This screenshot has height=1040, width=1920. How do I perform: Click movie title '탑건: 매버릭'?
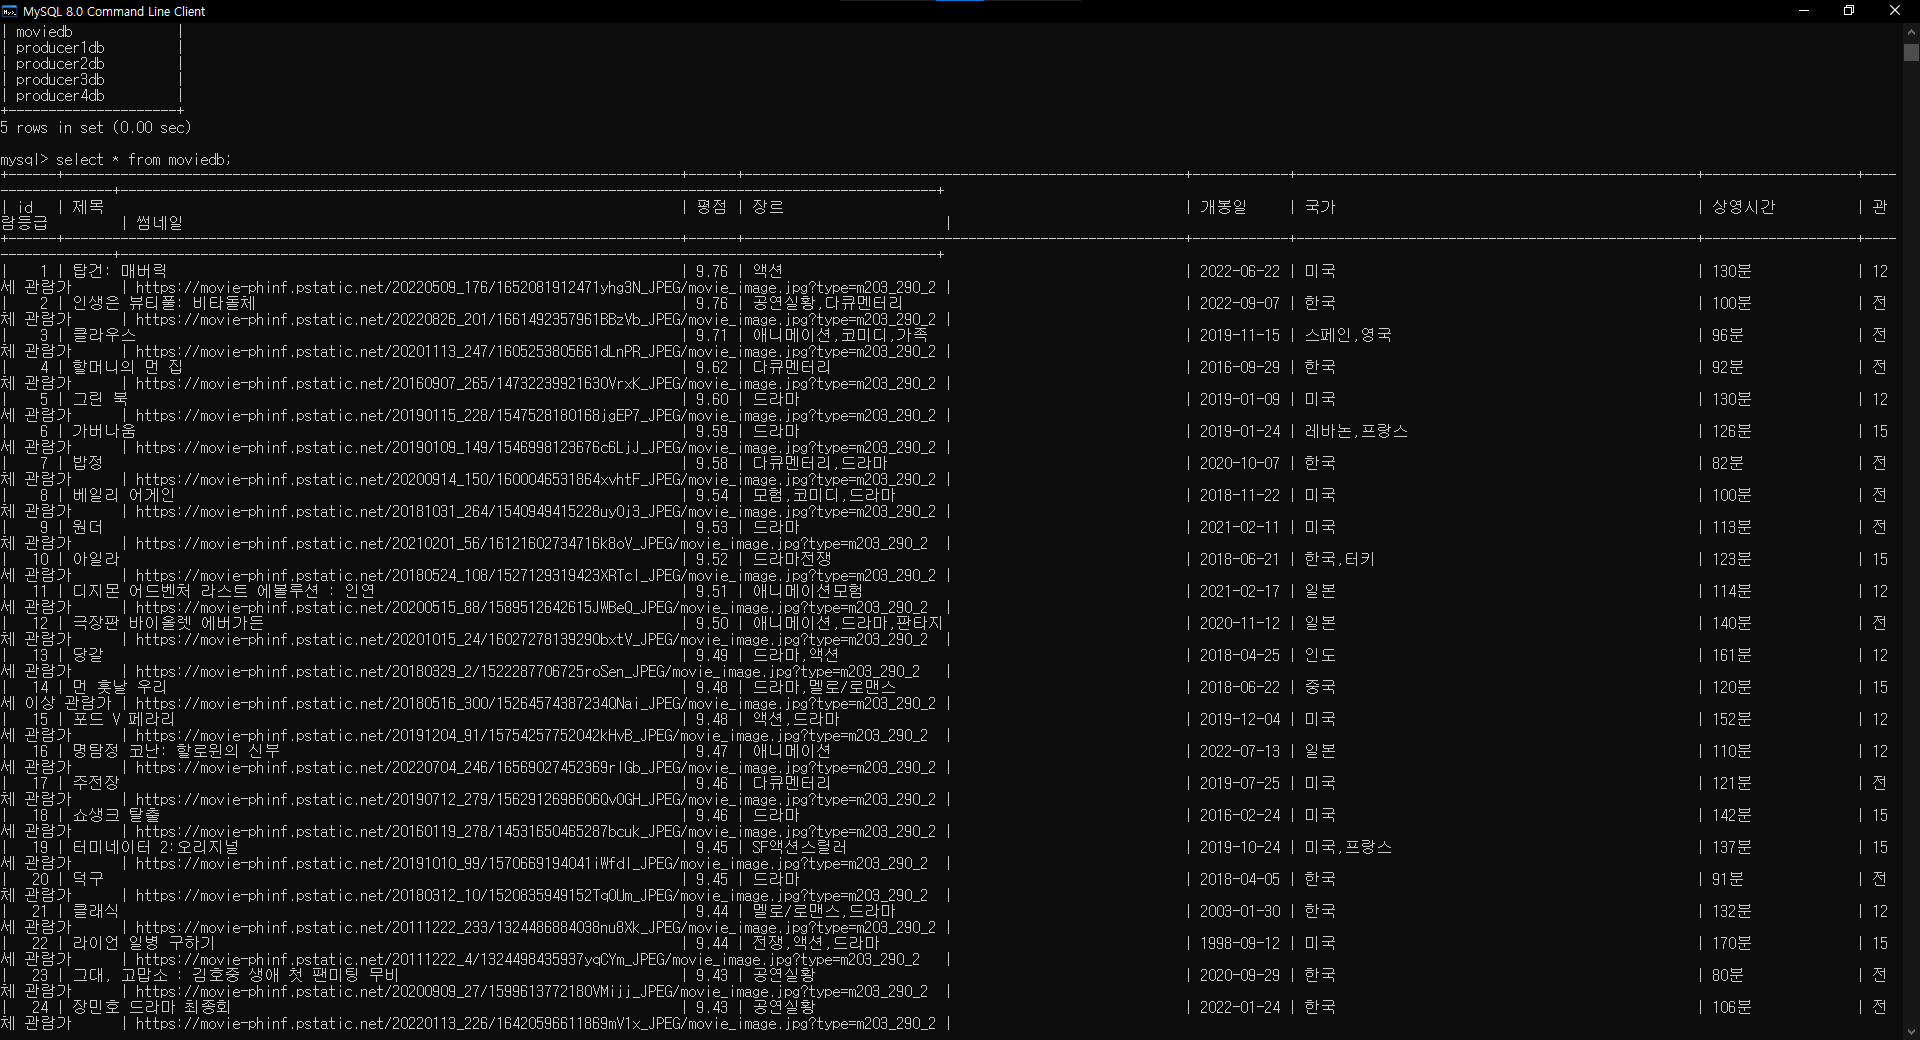tap(120, 271)
